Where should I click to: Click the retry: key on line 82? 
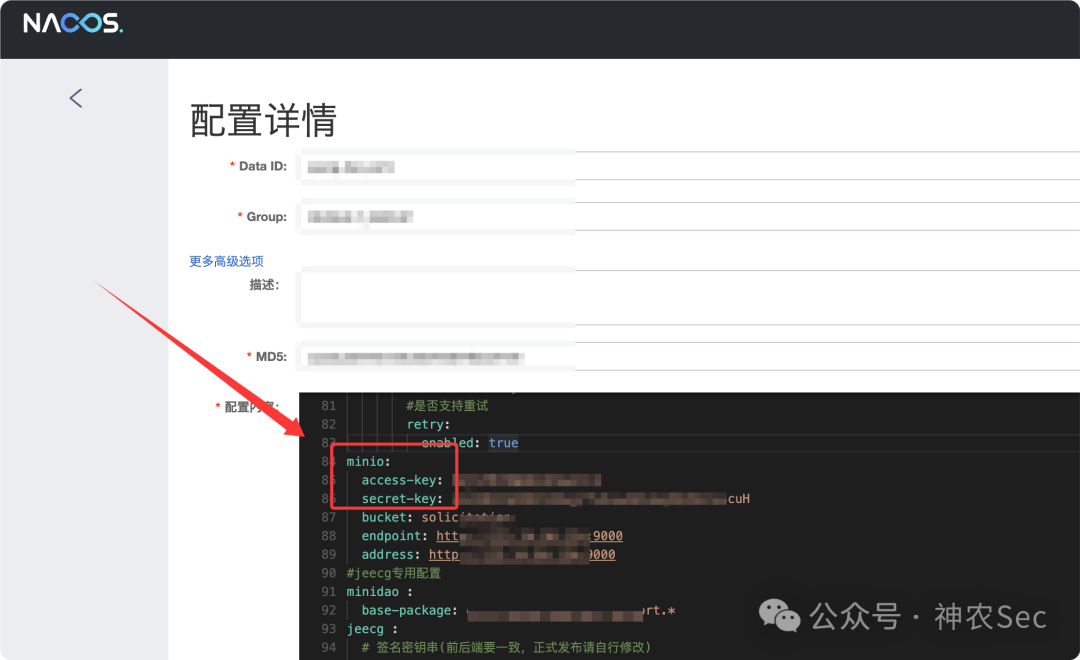pyautogui.click(x=428, y=424)
